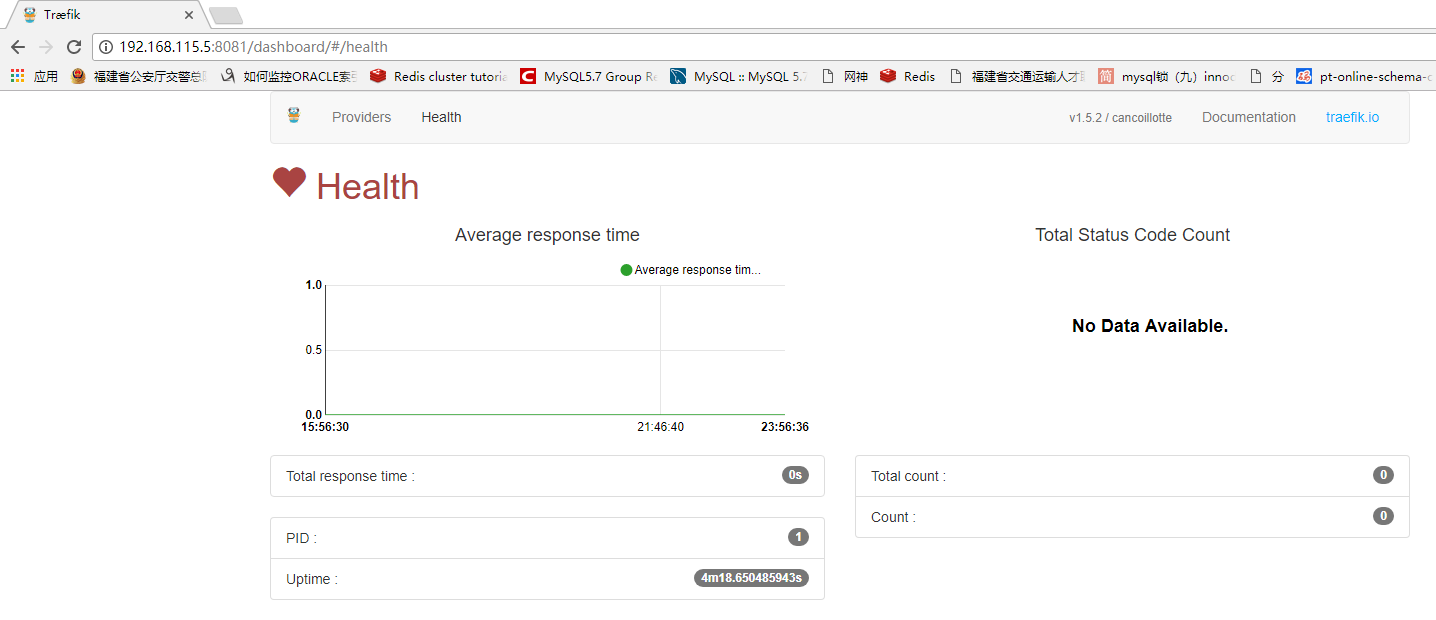The image size is (1436, 620).
Task: Open the 福建省交通运输人才 bookmark
Action: [1016, 76]
